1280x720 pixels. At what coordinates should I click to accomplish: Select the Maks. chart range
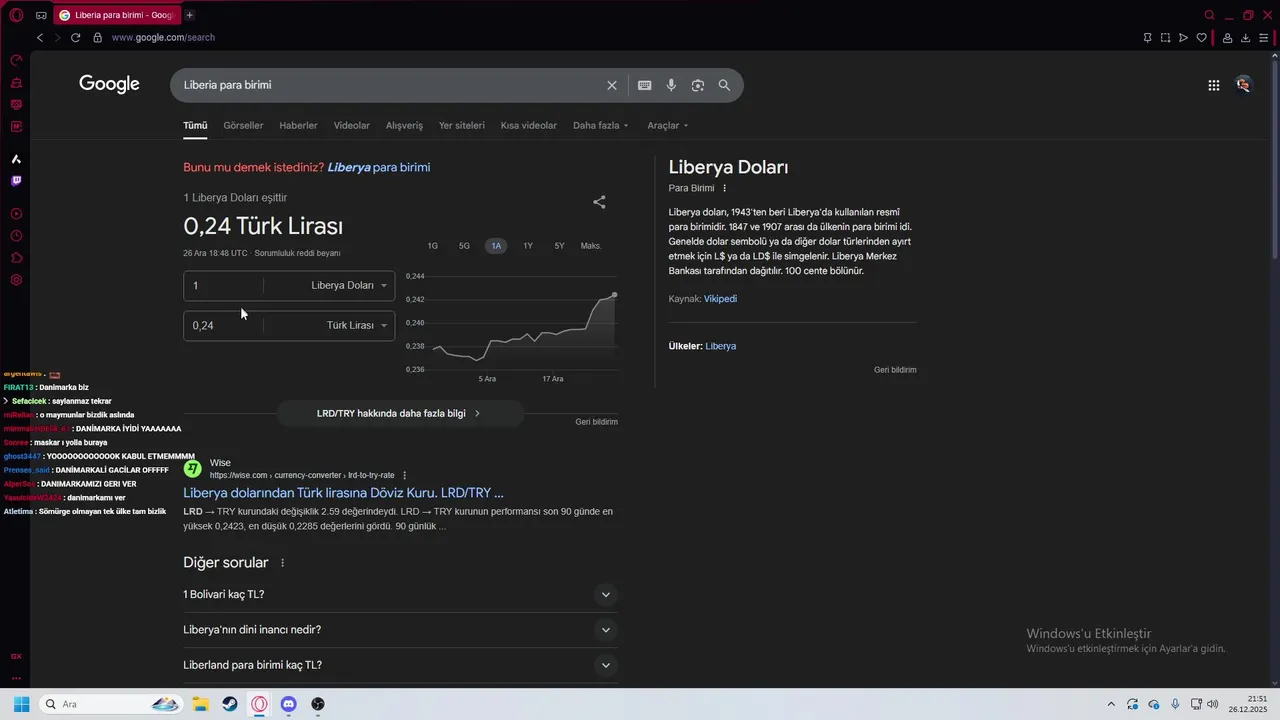[x=591, y=246]
